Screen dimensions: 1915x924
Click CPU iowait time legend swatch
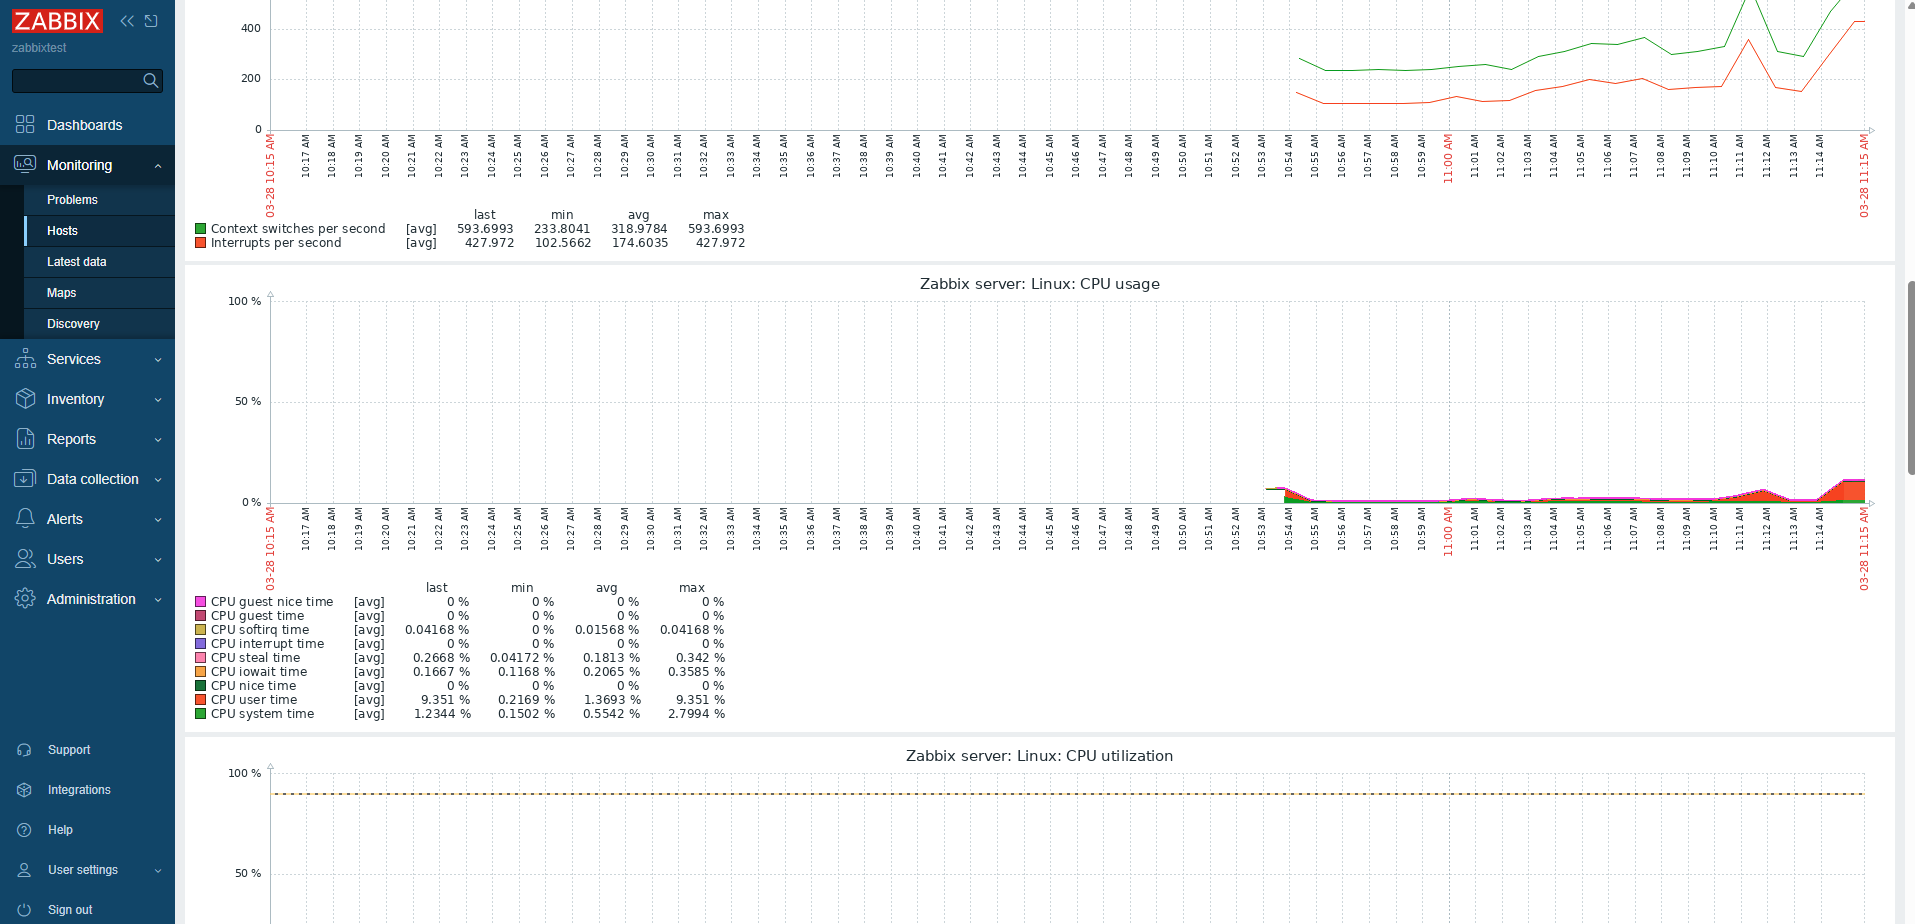click(x=200, y=672)
